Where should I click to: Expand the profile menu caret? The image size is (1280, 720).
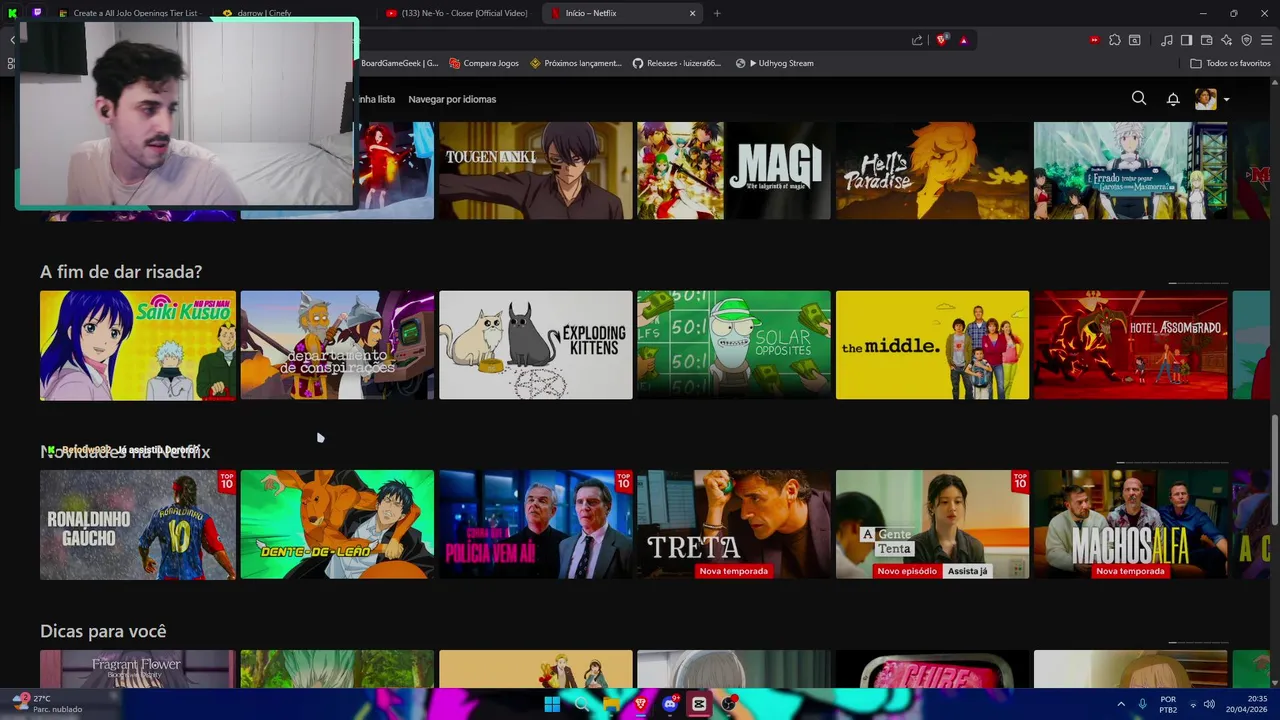point(1226,99)
